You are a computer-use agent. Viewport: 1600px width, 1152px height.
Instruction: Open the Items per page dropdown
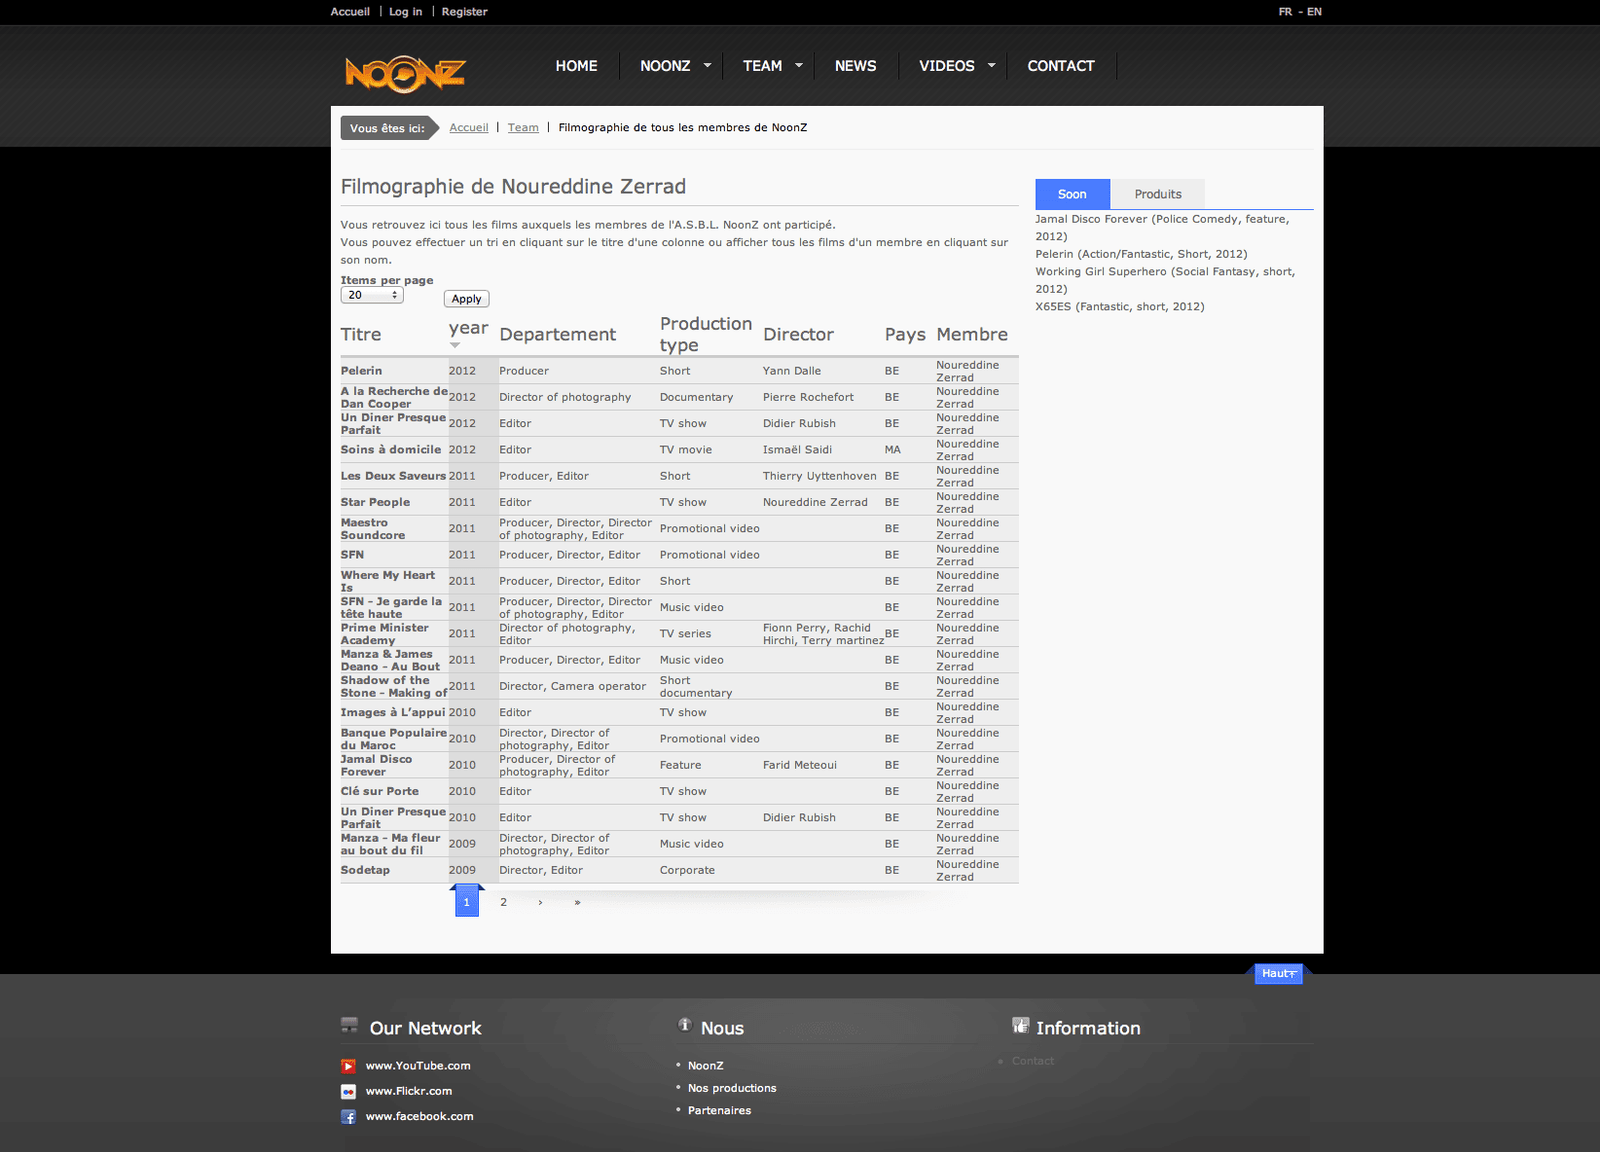371,296
